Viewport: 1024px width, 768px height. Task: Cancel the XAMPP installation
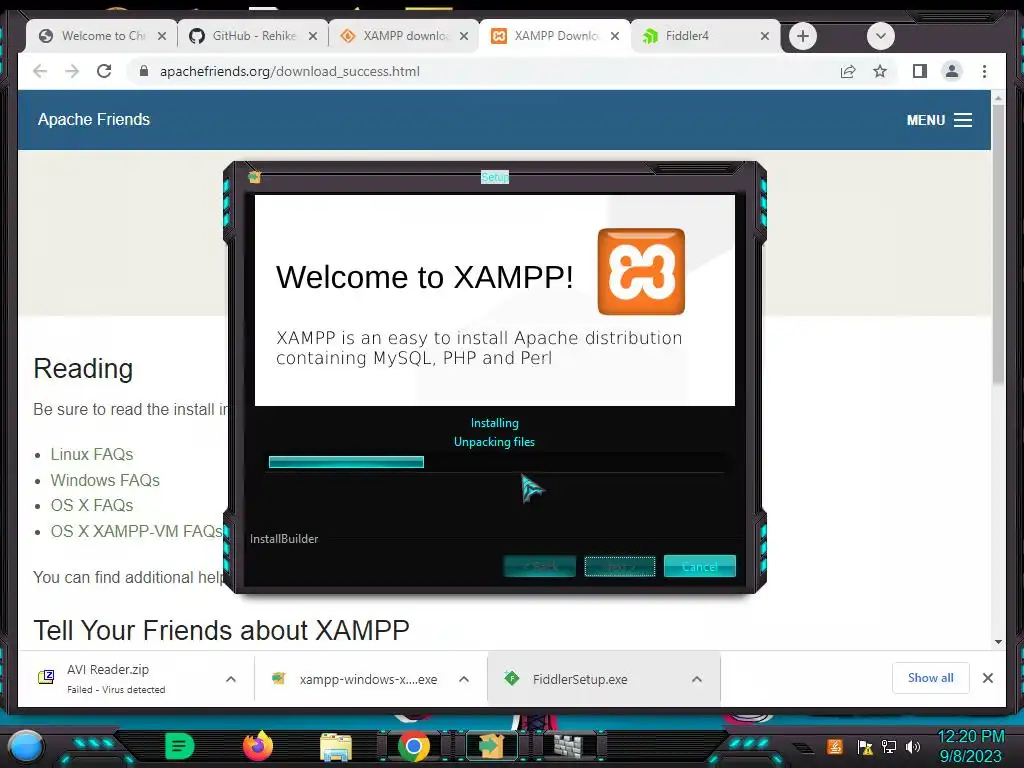pyautogui.click(x=699, y=566)
